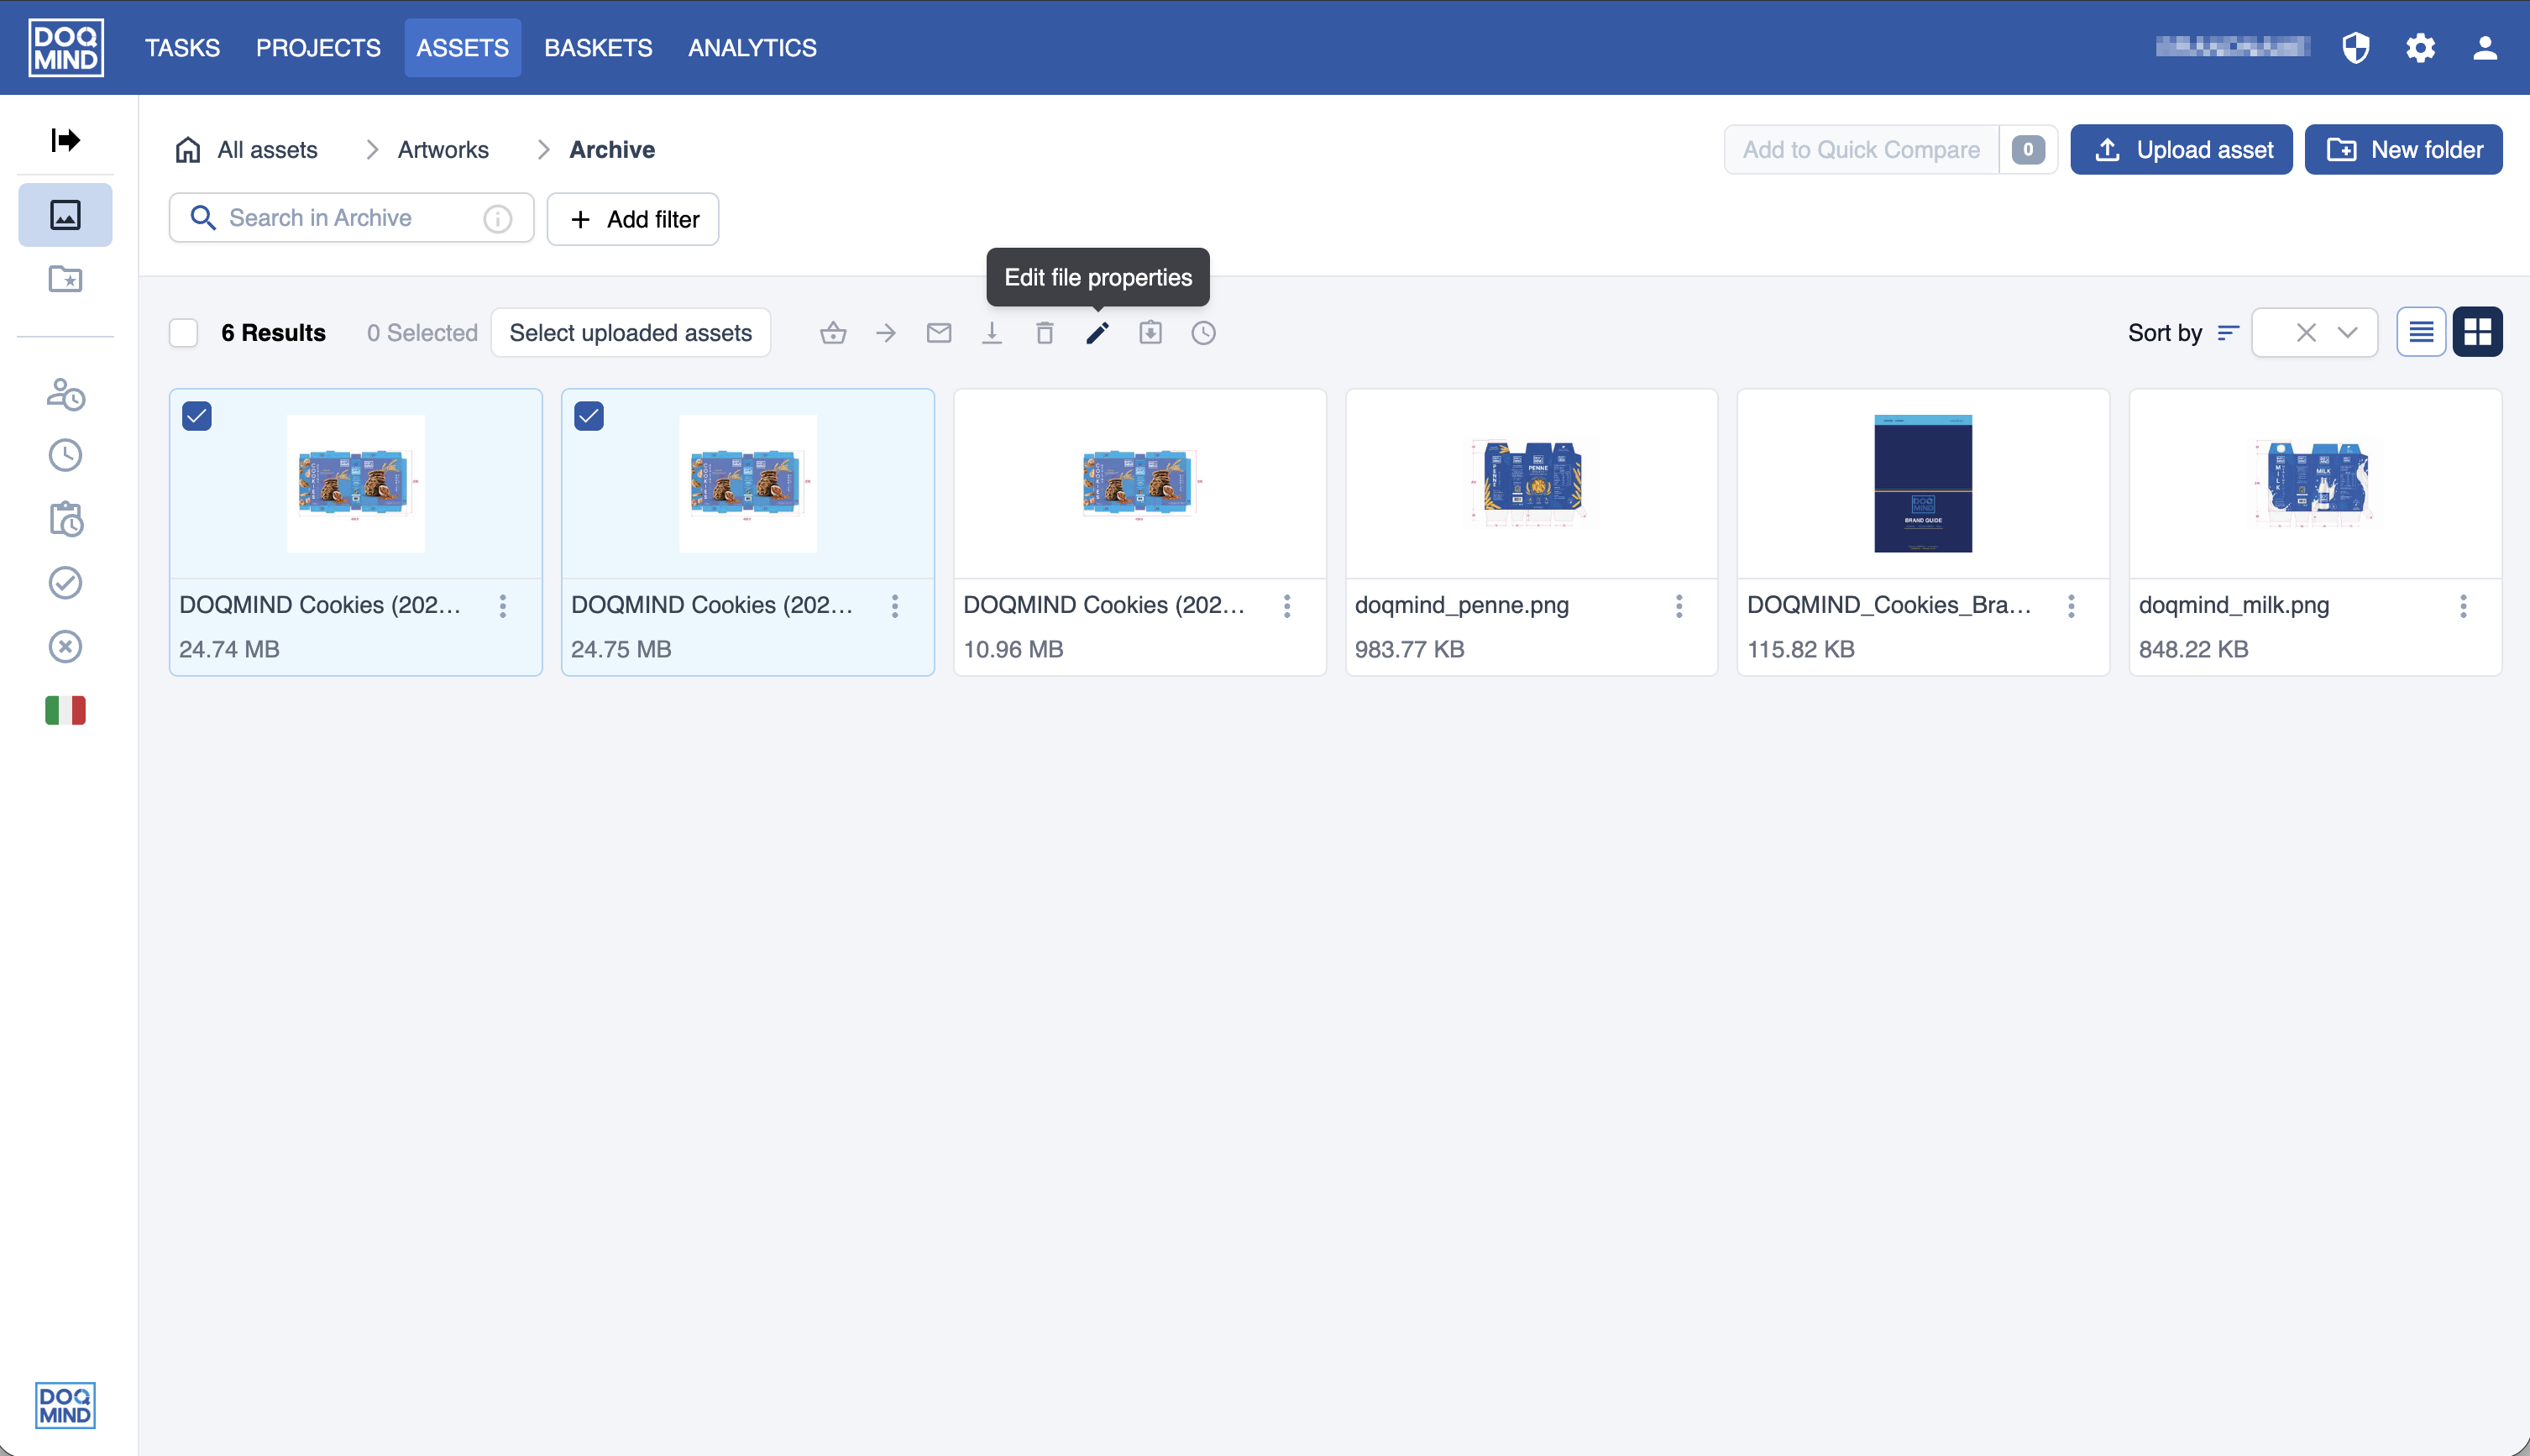Open options menu for doqmind_penne.png

click(1679, 605)
